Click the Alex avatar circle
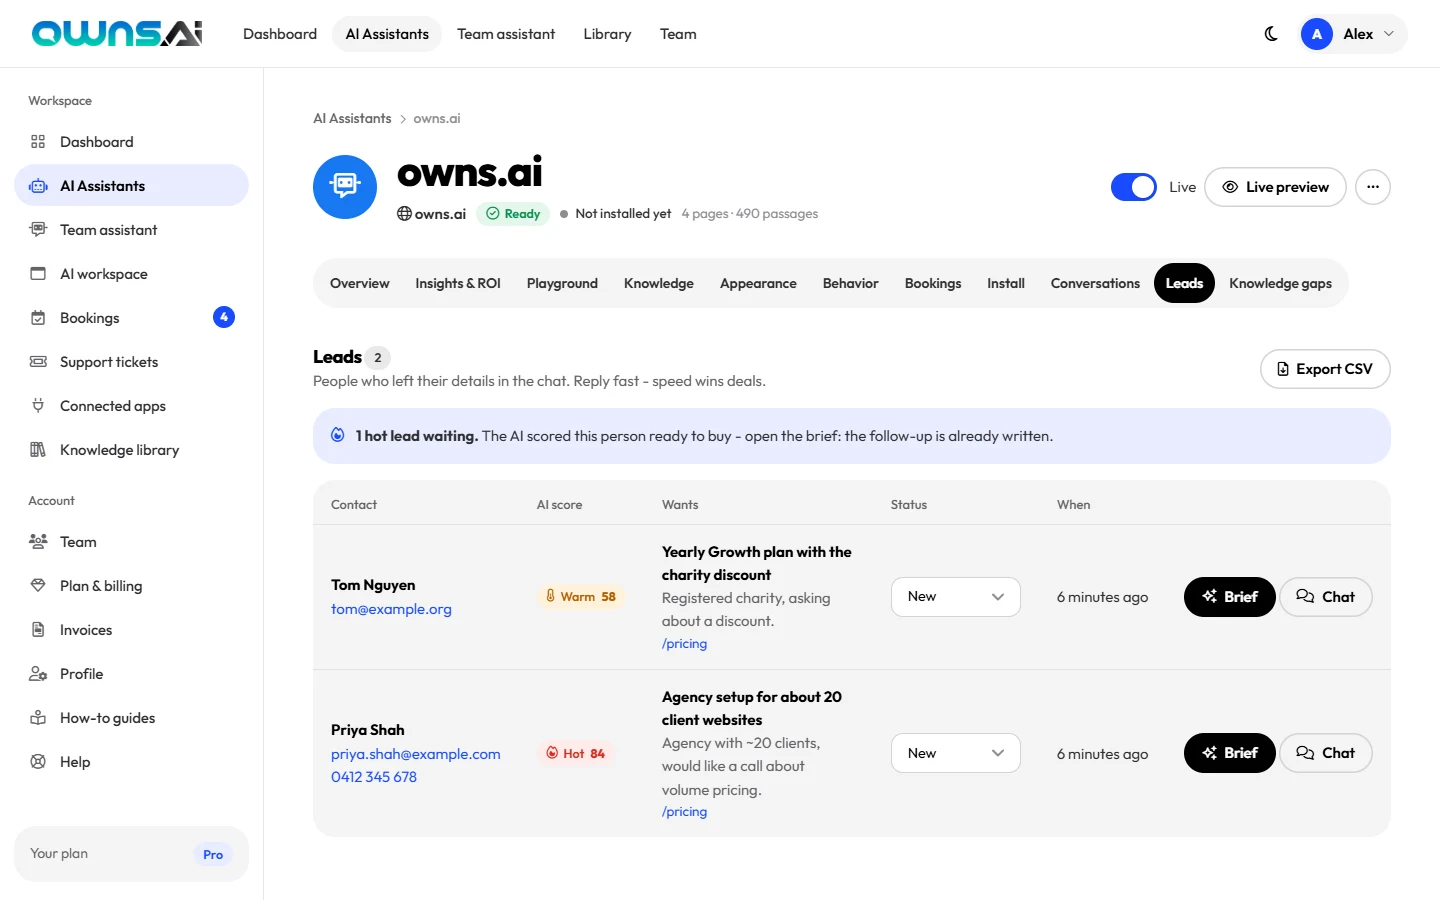 [1317, 34]
